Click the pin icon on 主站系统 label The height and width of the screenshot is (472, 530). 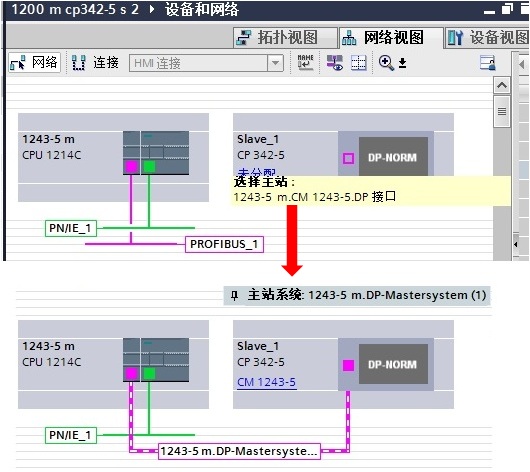pyautogui.click(x=235, y=296)
